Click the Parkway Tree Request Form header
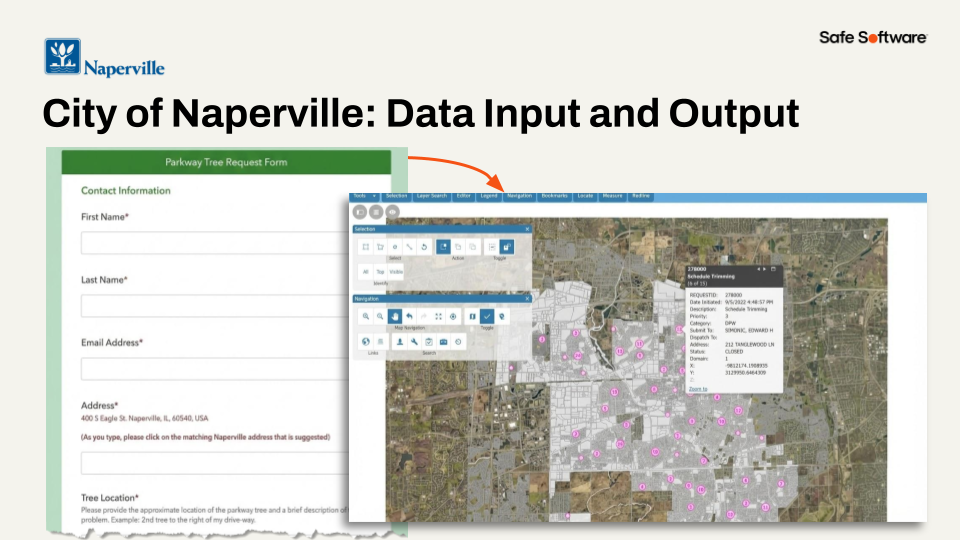This screenshot has height=540, width=960. tap(226, 162)
